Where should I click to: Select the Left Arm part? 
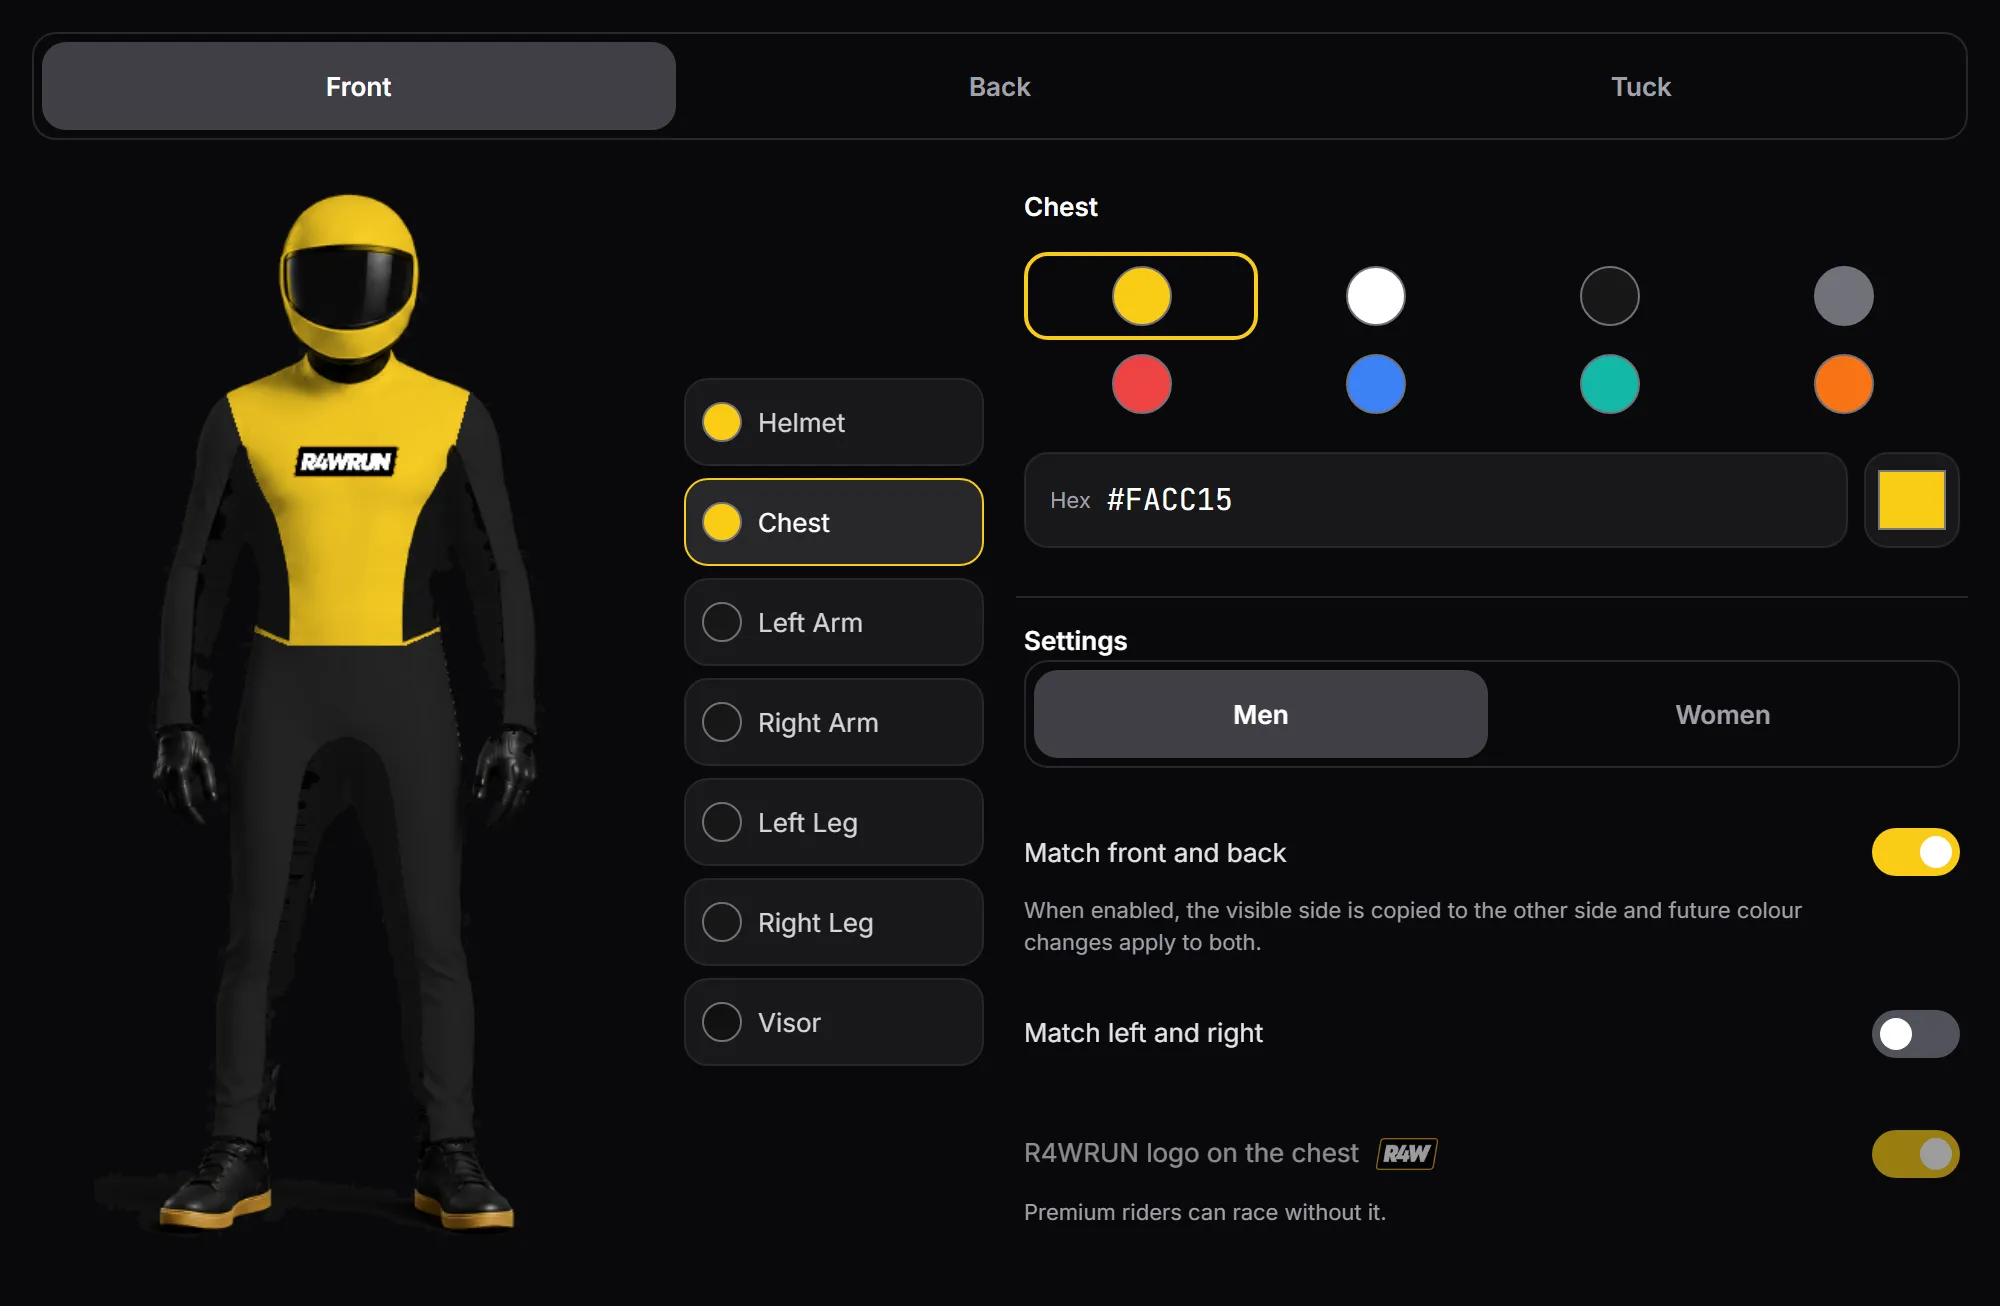(x=834, y=622)
